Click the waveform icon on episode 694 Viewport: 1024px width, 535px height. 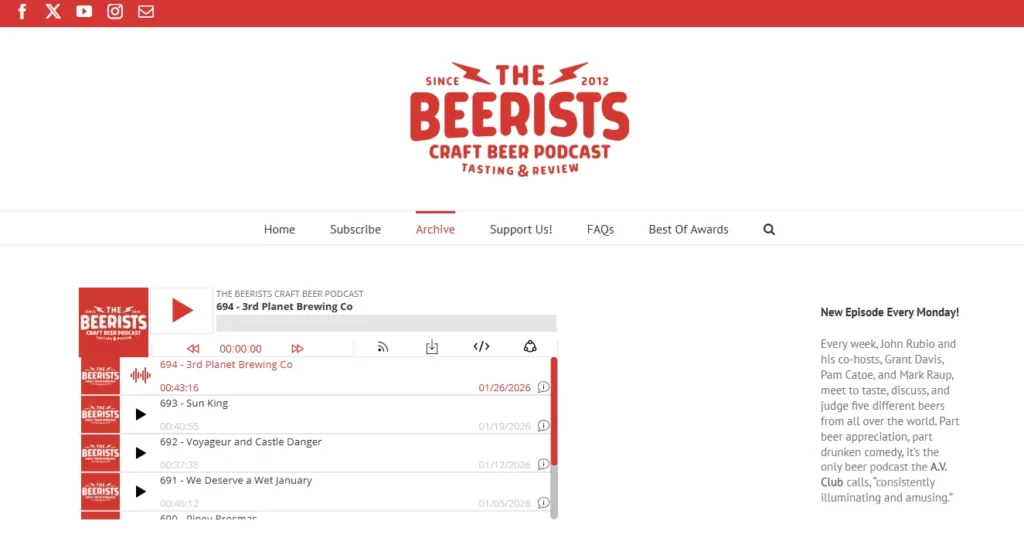(x=140, y=375)
